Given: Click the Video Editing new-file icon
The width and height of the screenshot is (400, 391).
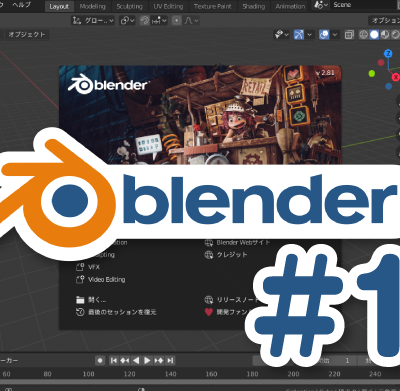Looking at the screenshot, I should click(x=80, y=279).
